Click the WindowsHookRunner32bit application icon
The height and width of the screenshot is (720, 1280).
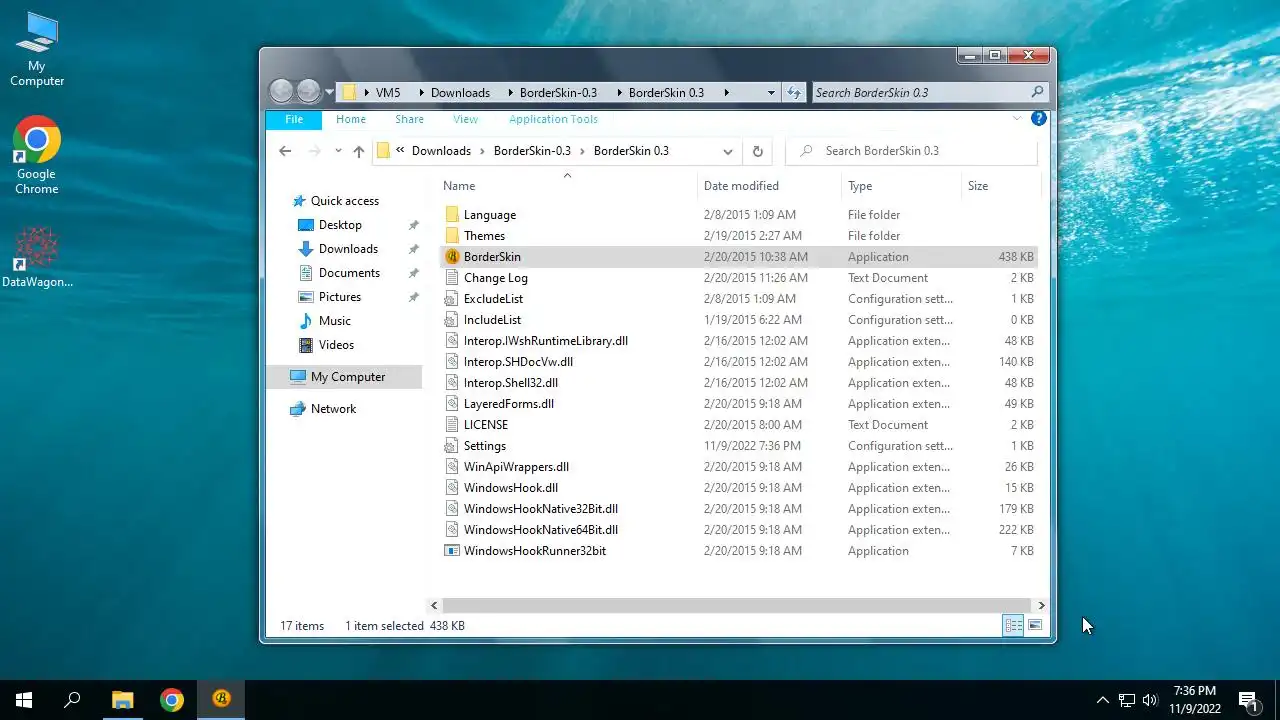click(x=452, y=551)
